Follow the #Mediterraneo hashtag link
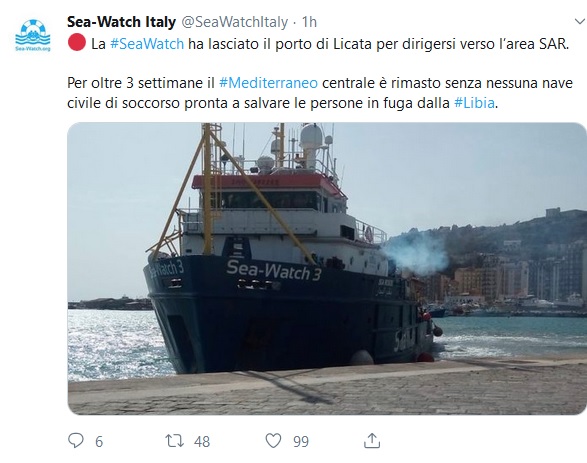Screen dimensions: 587x463 [268, 83]
